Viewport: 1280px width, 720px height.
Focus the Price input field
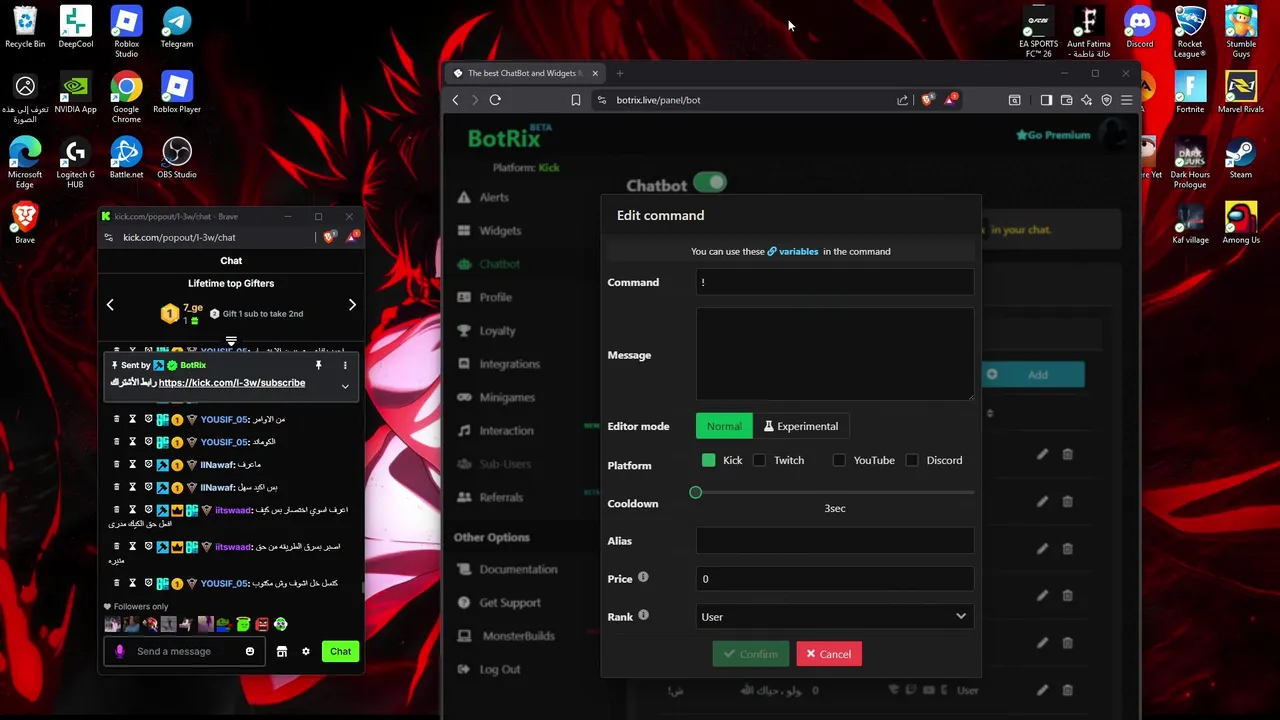tap(835, 579)
